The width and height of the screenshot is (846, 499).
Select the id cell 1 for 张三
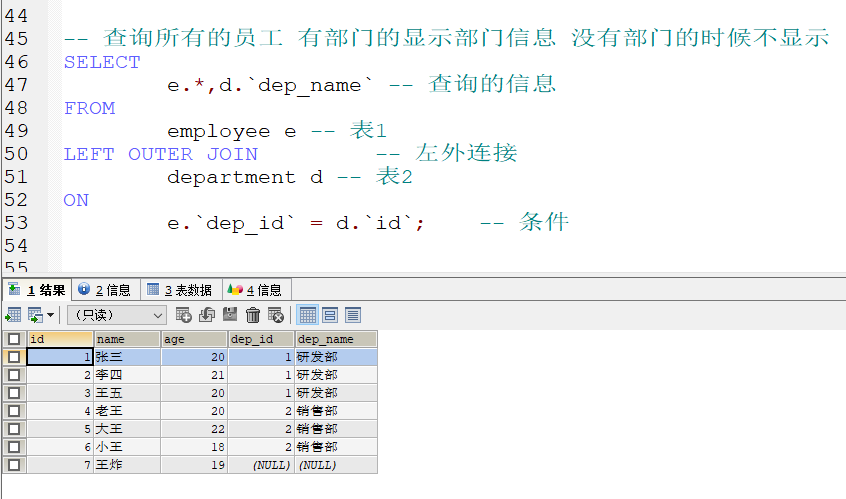(x=59, y=357)
